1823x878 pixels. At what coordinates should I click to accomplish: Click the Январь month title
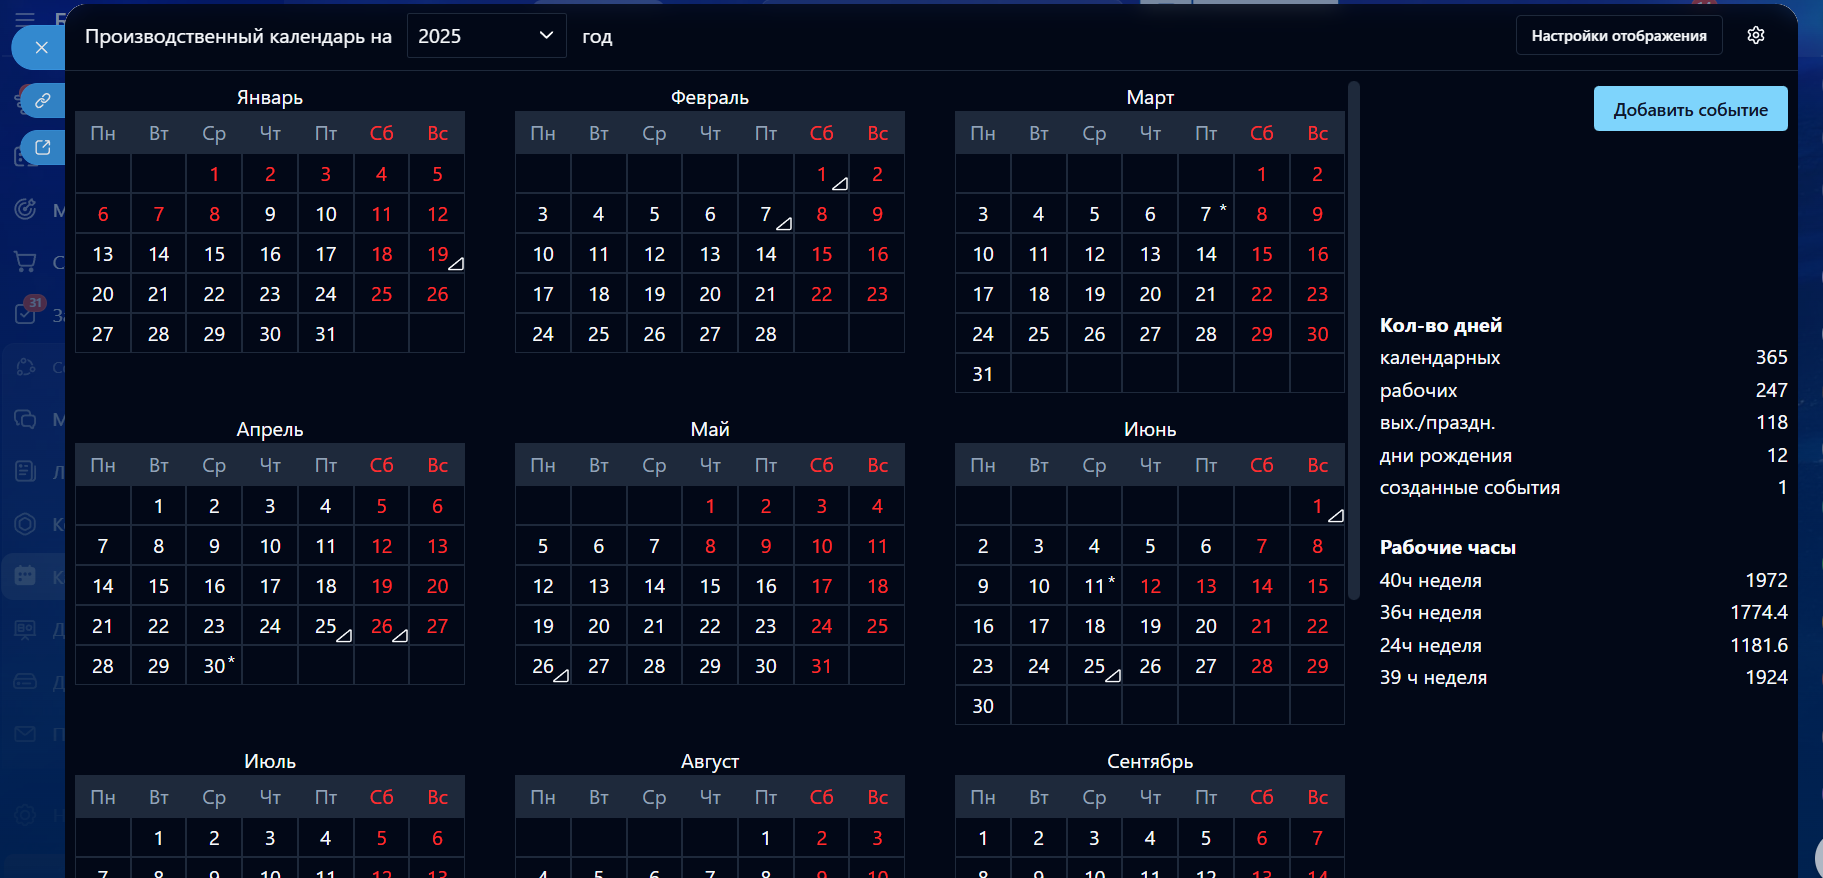[270, 97]
